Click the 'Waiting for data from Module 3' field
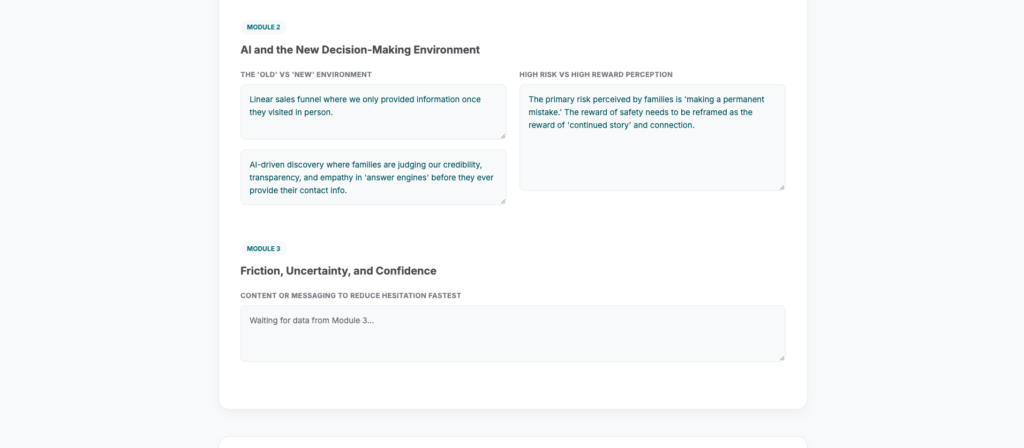Image resolution: width=1024 pixels, height=448 pixels. [513, 333]
